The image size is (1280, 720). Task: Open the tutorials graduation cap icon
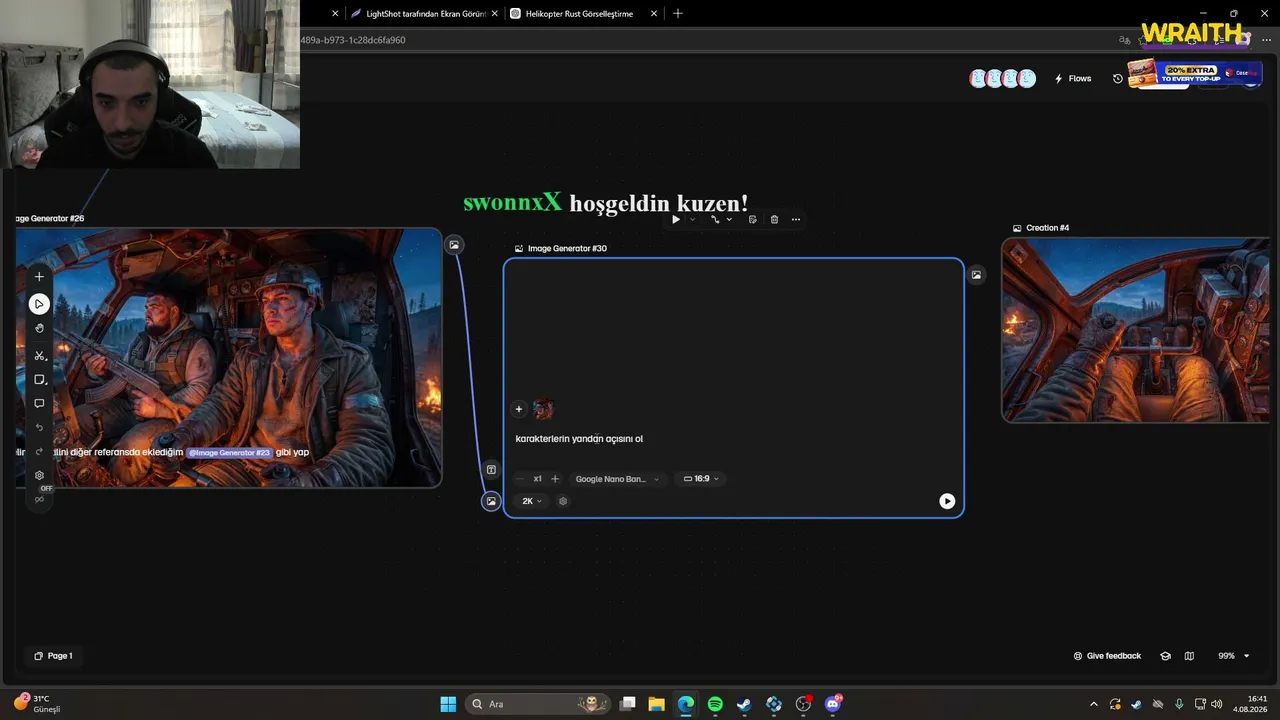click(1165, 656)
